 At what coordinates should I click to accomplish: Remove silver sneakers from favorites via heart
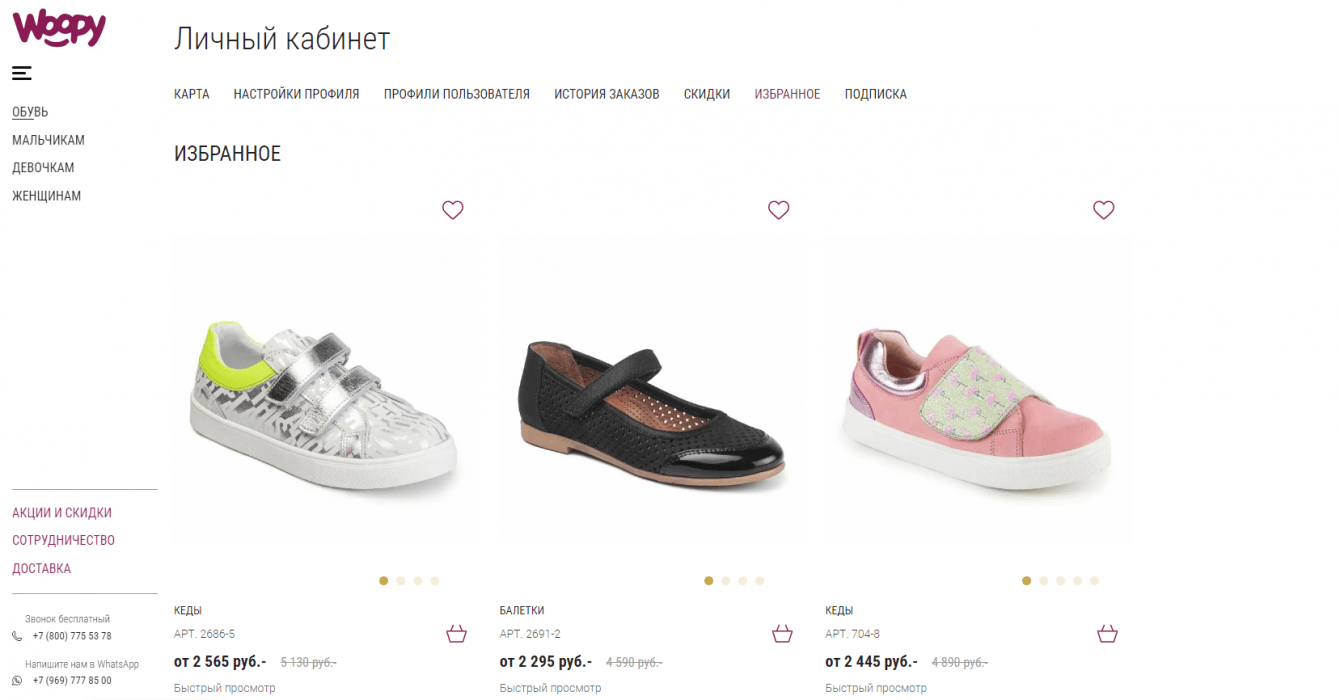[453, 210]
